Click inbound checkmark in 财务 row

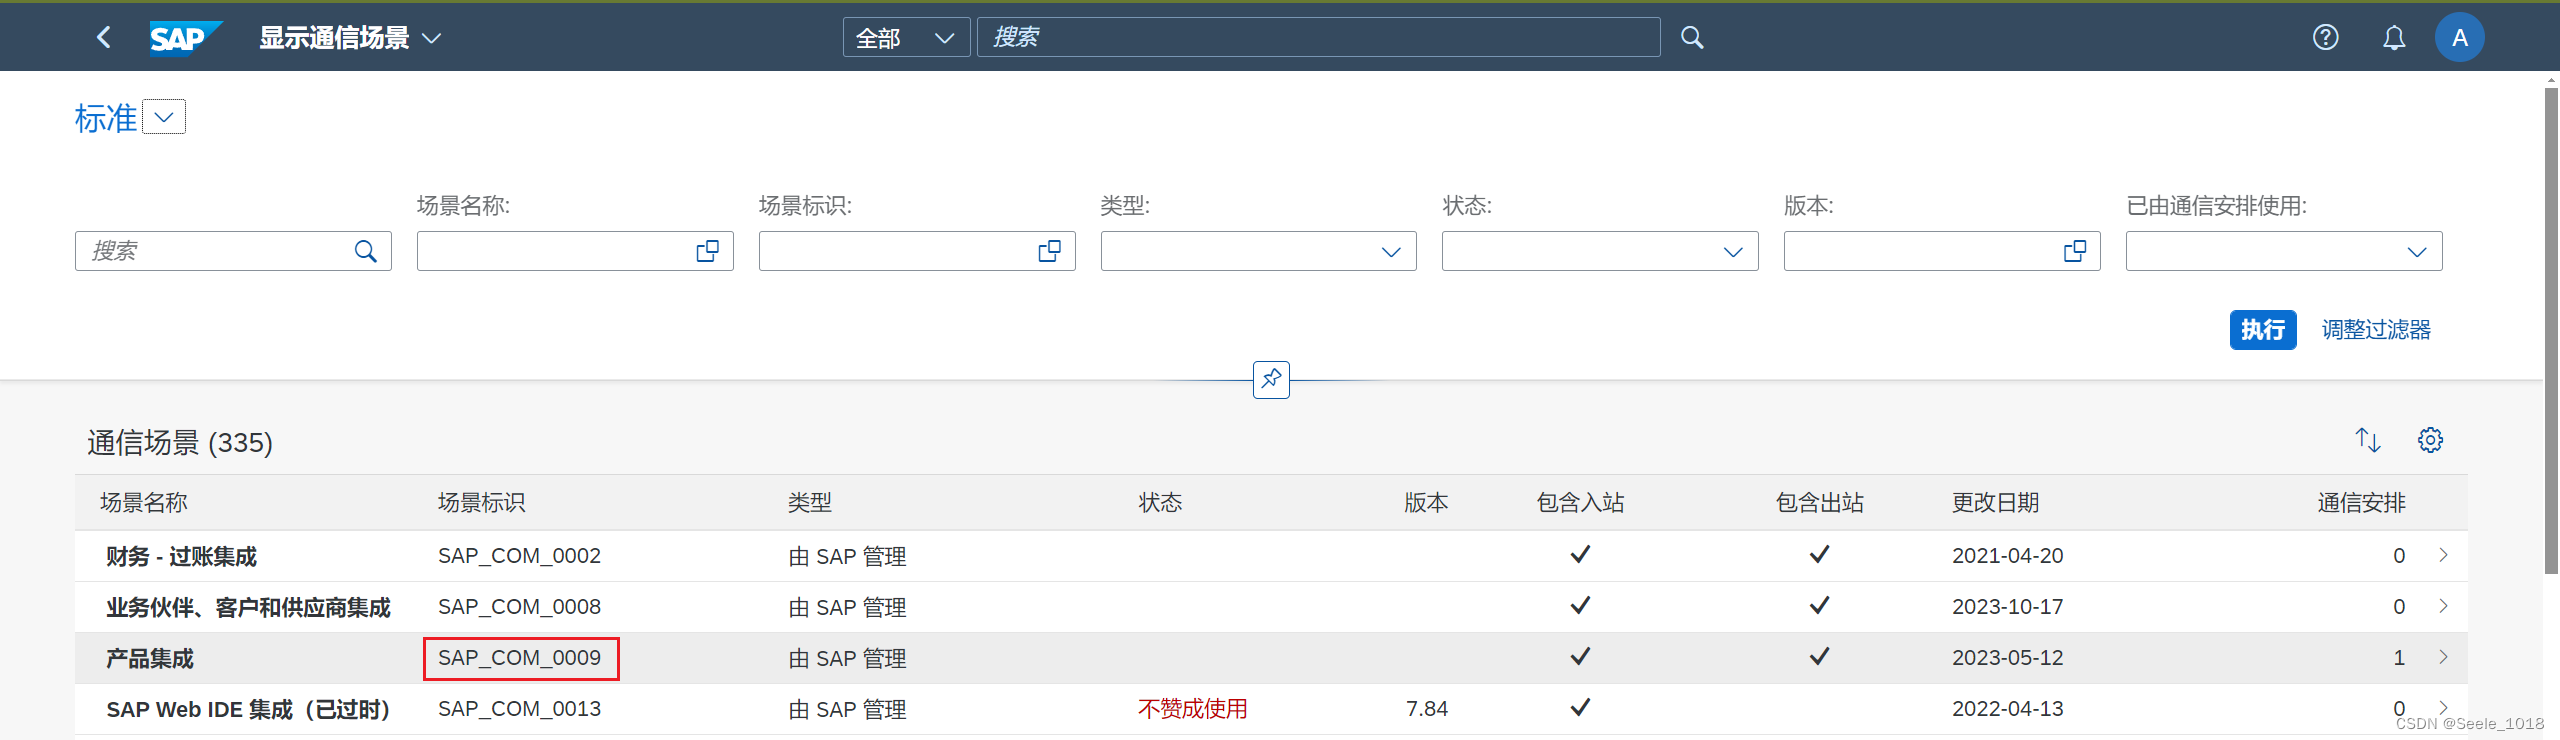1580,554
